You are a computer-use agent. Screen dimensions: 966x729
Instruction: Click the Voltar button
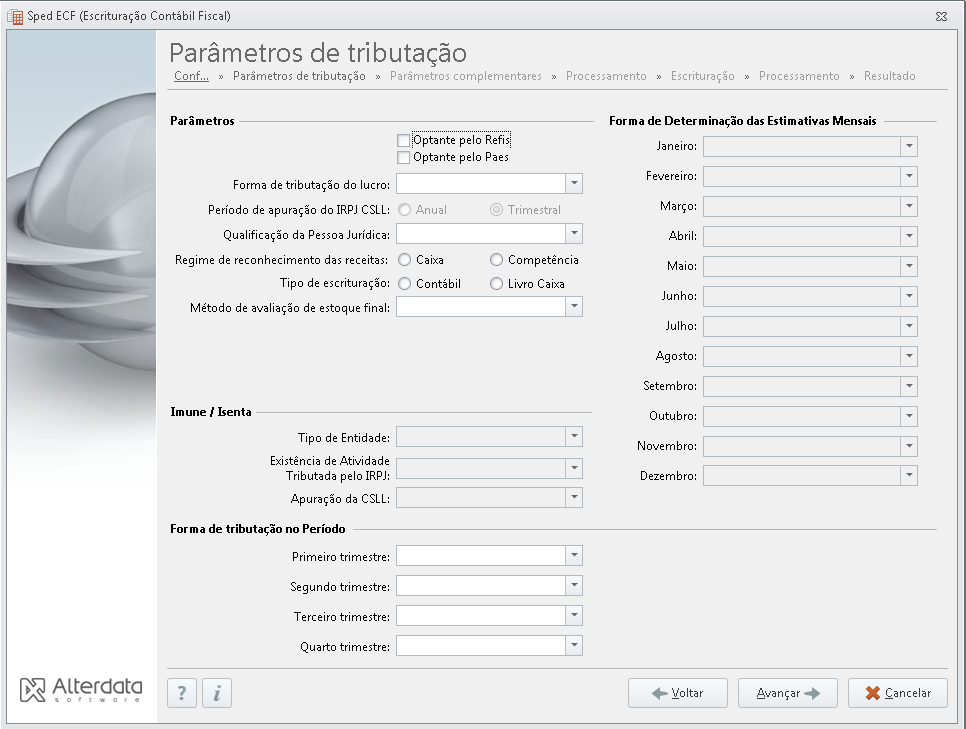[678, 693]
